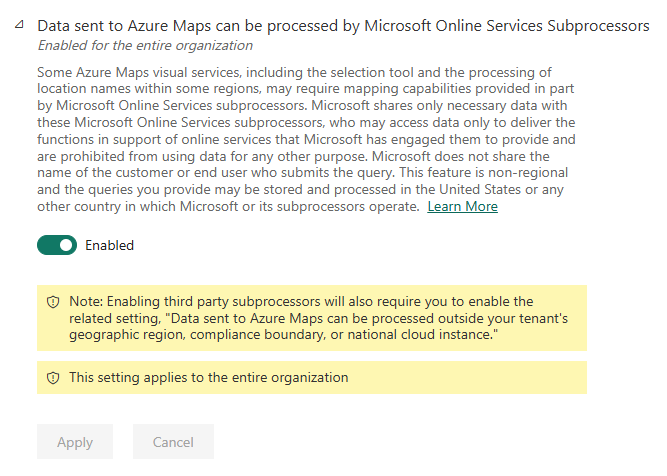The image size is (667, 476).
Task: Click shield icon beside 'This setting applies' note
Action: click(x=53, y=378)
